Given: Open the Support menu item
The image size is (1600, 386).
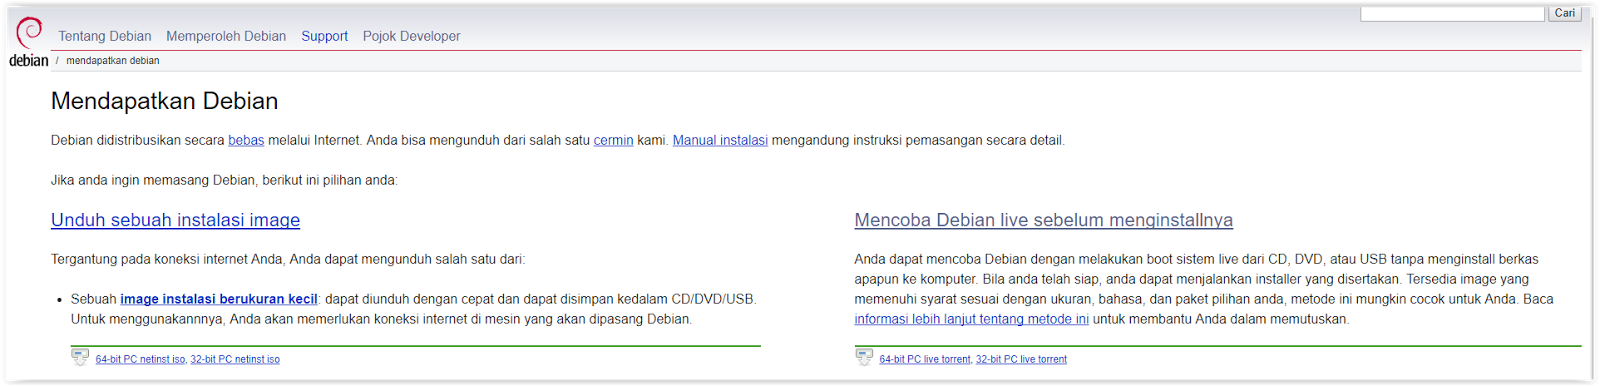Looking at the screenshot, I should (x=325, y=36).
